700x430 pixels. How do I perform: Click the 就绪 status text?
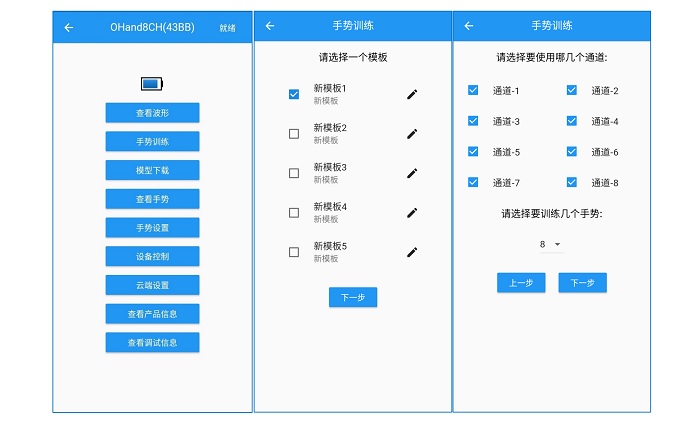pyautogui.click(x=227, y=28)
